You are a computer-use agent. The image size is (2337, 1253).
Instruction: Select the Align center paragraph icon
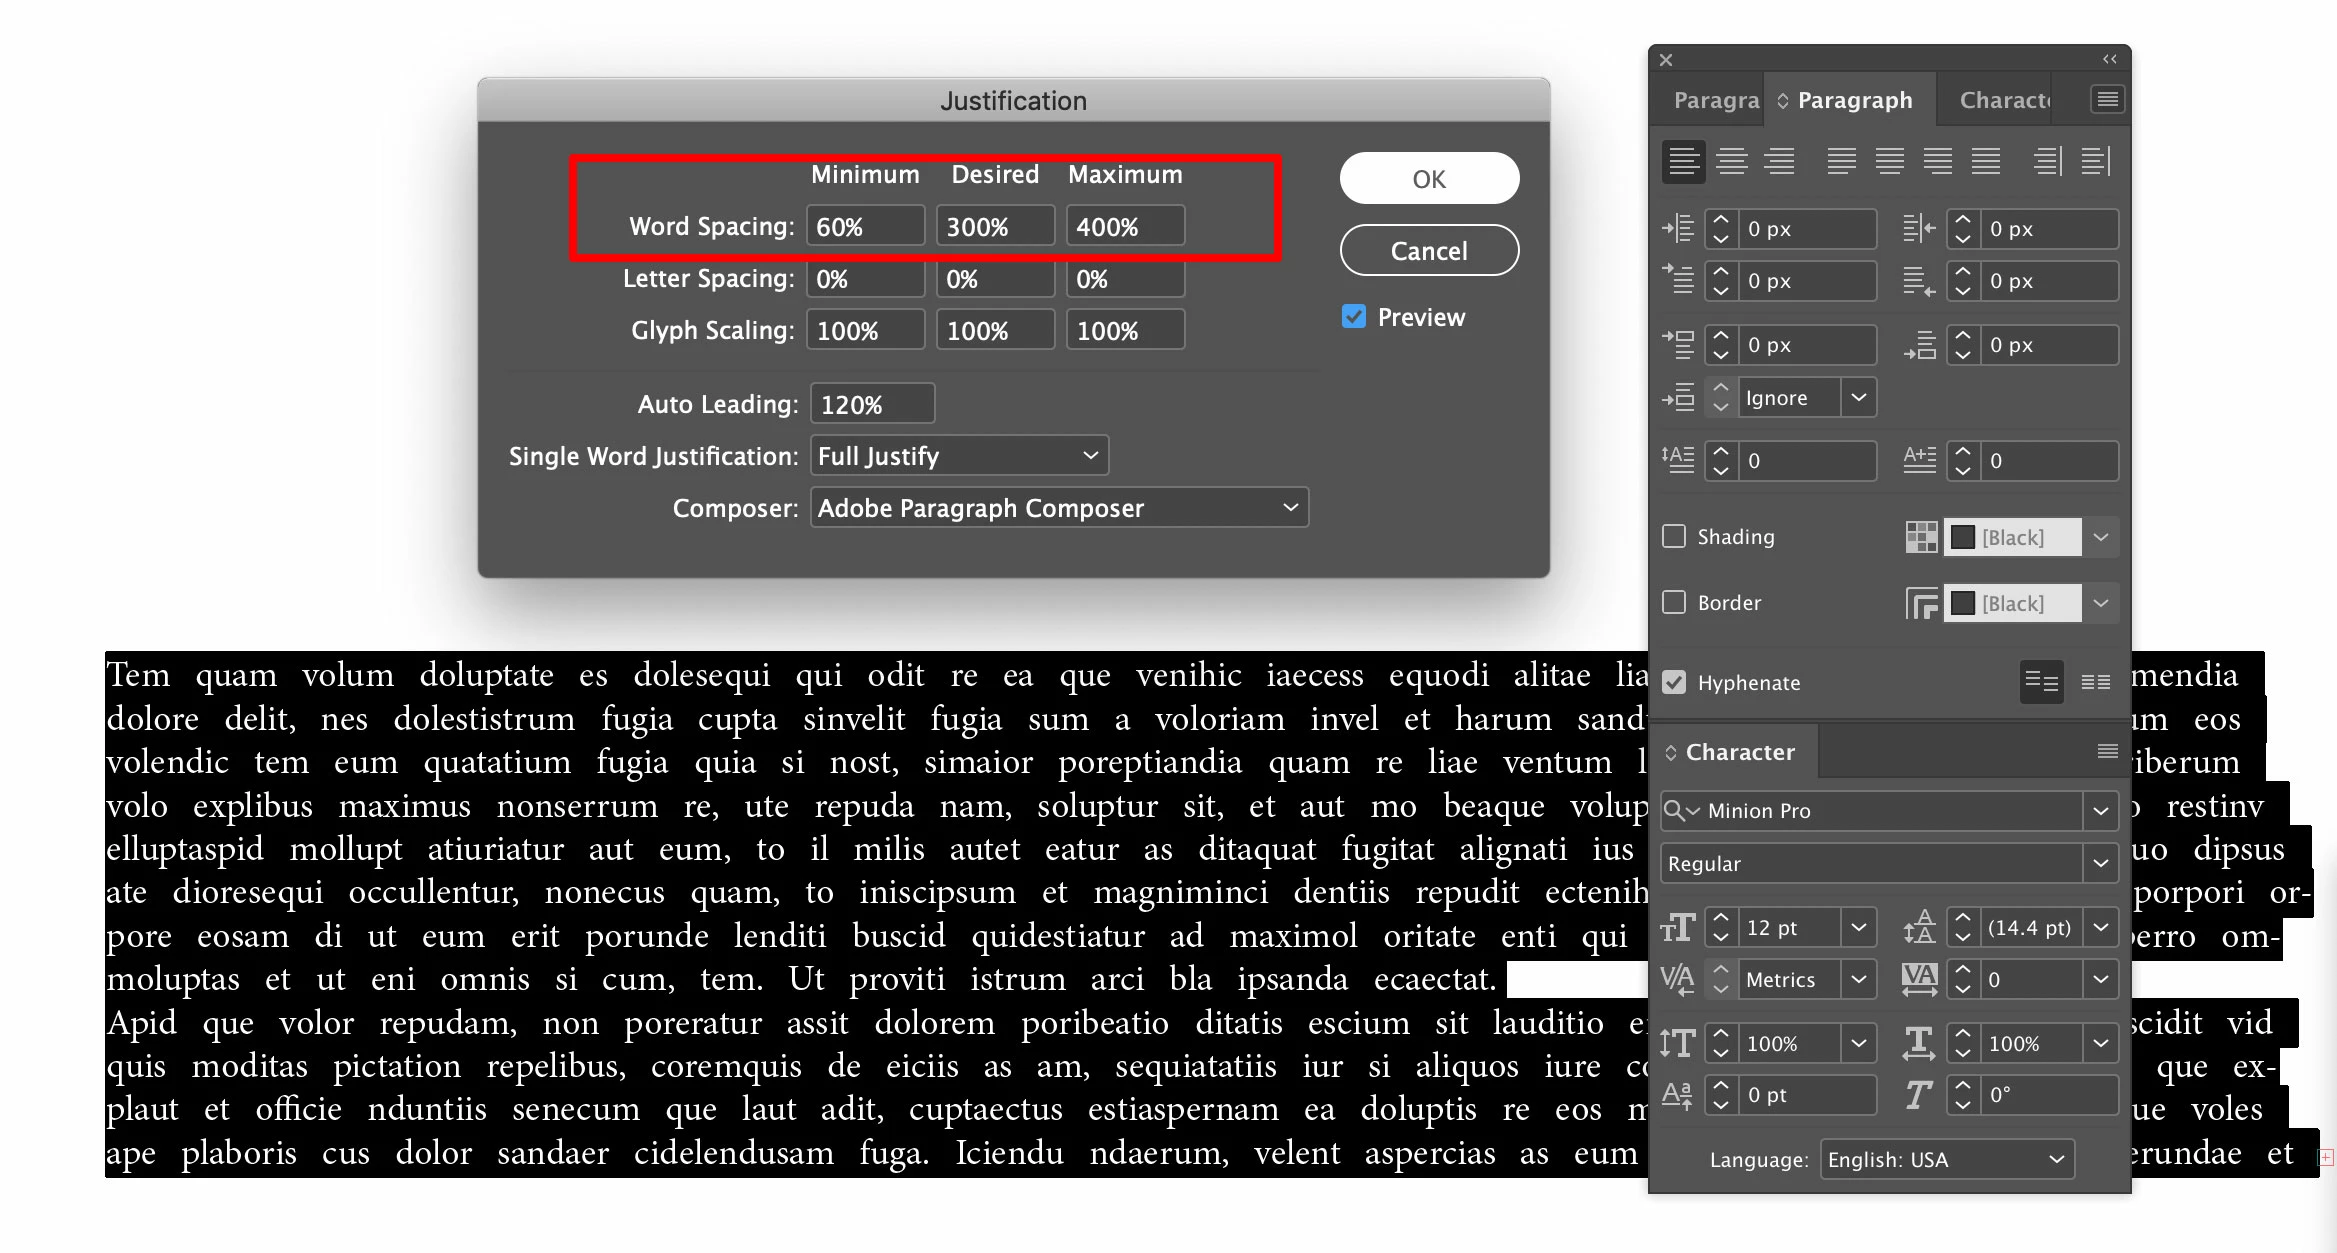point(1732,161)
